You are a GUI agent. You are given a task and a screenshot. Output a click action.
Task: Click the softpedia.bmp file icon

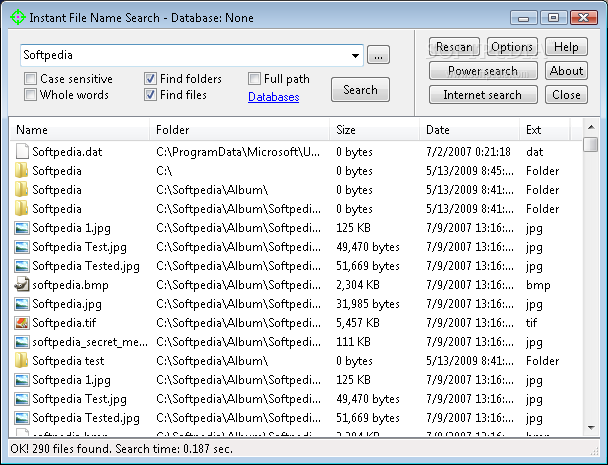coord(22,284)
